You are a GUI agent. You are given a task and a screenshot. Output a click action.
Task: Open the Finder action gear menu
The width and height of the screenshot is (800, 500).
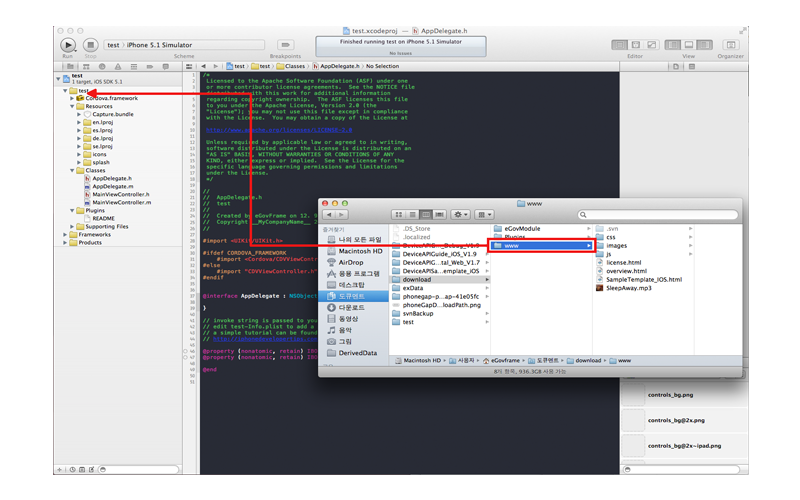(x=460, y=214)
